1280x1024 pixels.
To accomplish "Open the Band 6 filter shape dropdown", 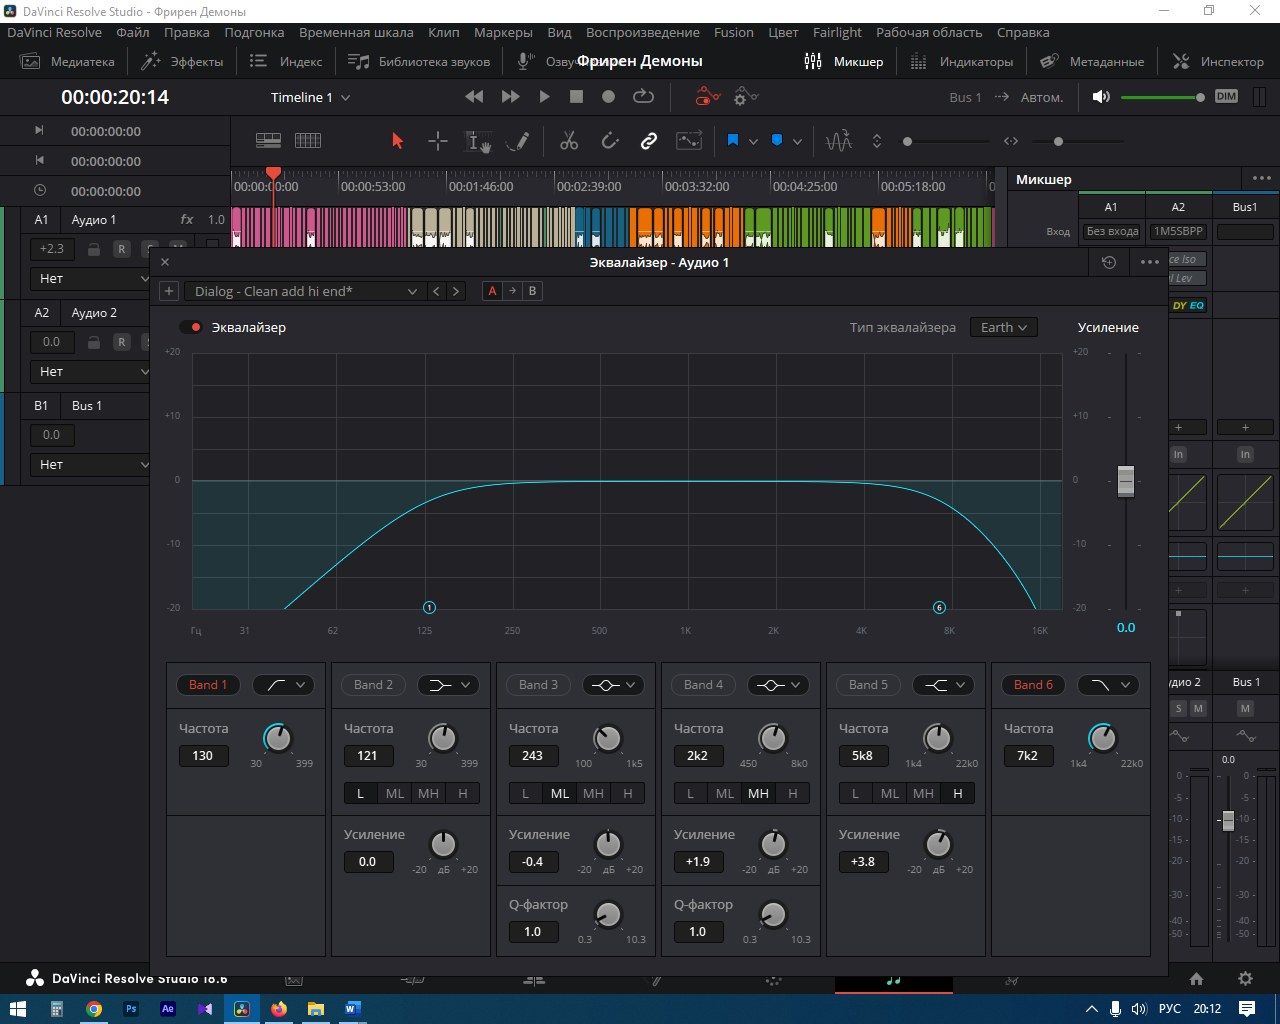I will [1111, 685].
